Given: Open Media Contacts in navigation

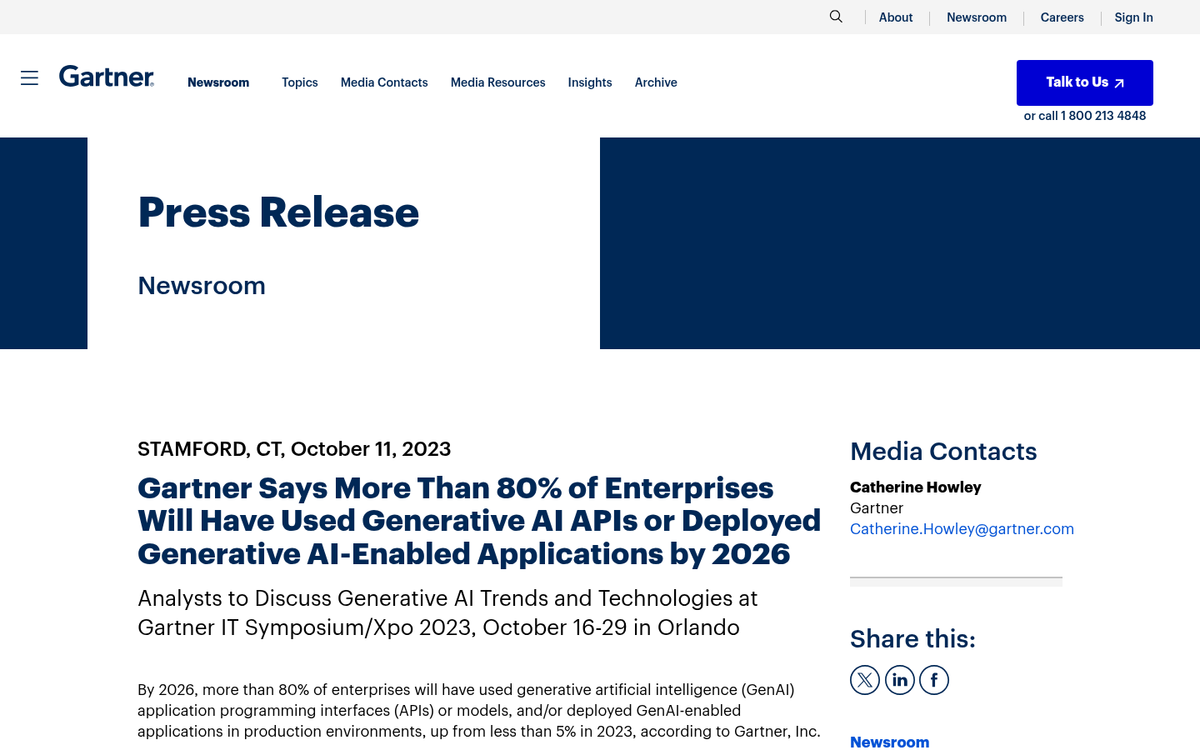Looking at the screenshot, I should click(384, 83).
